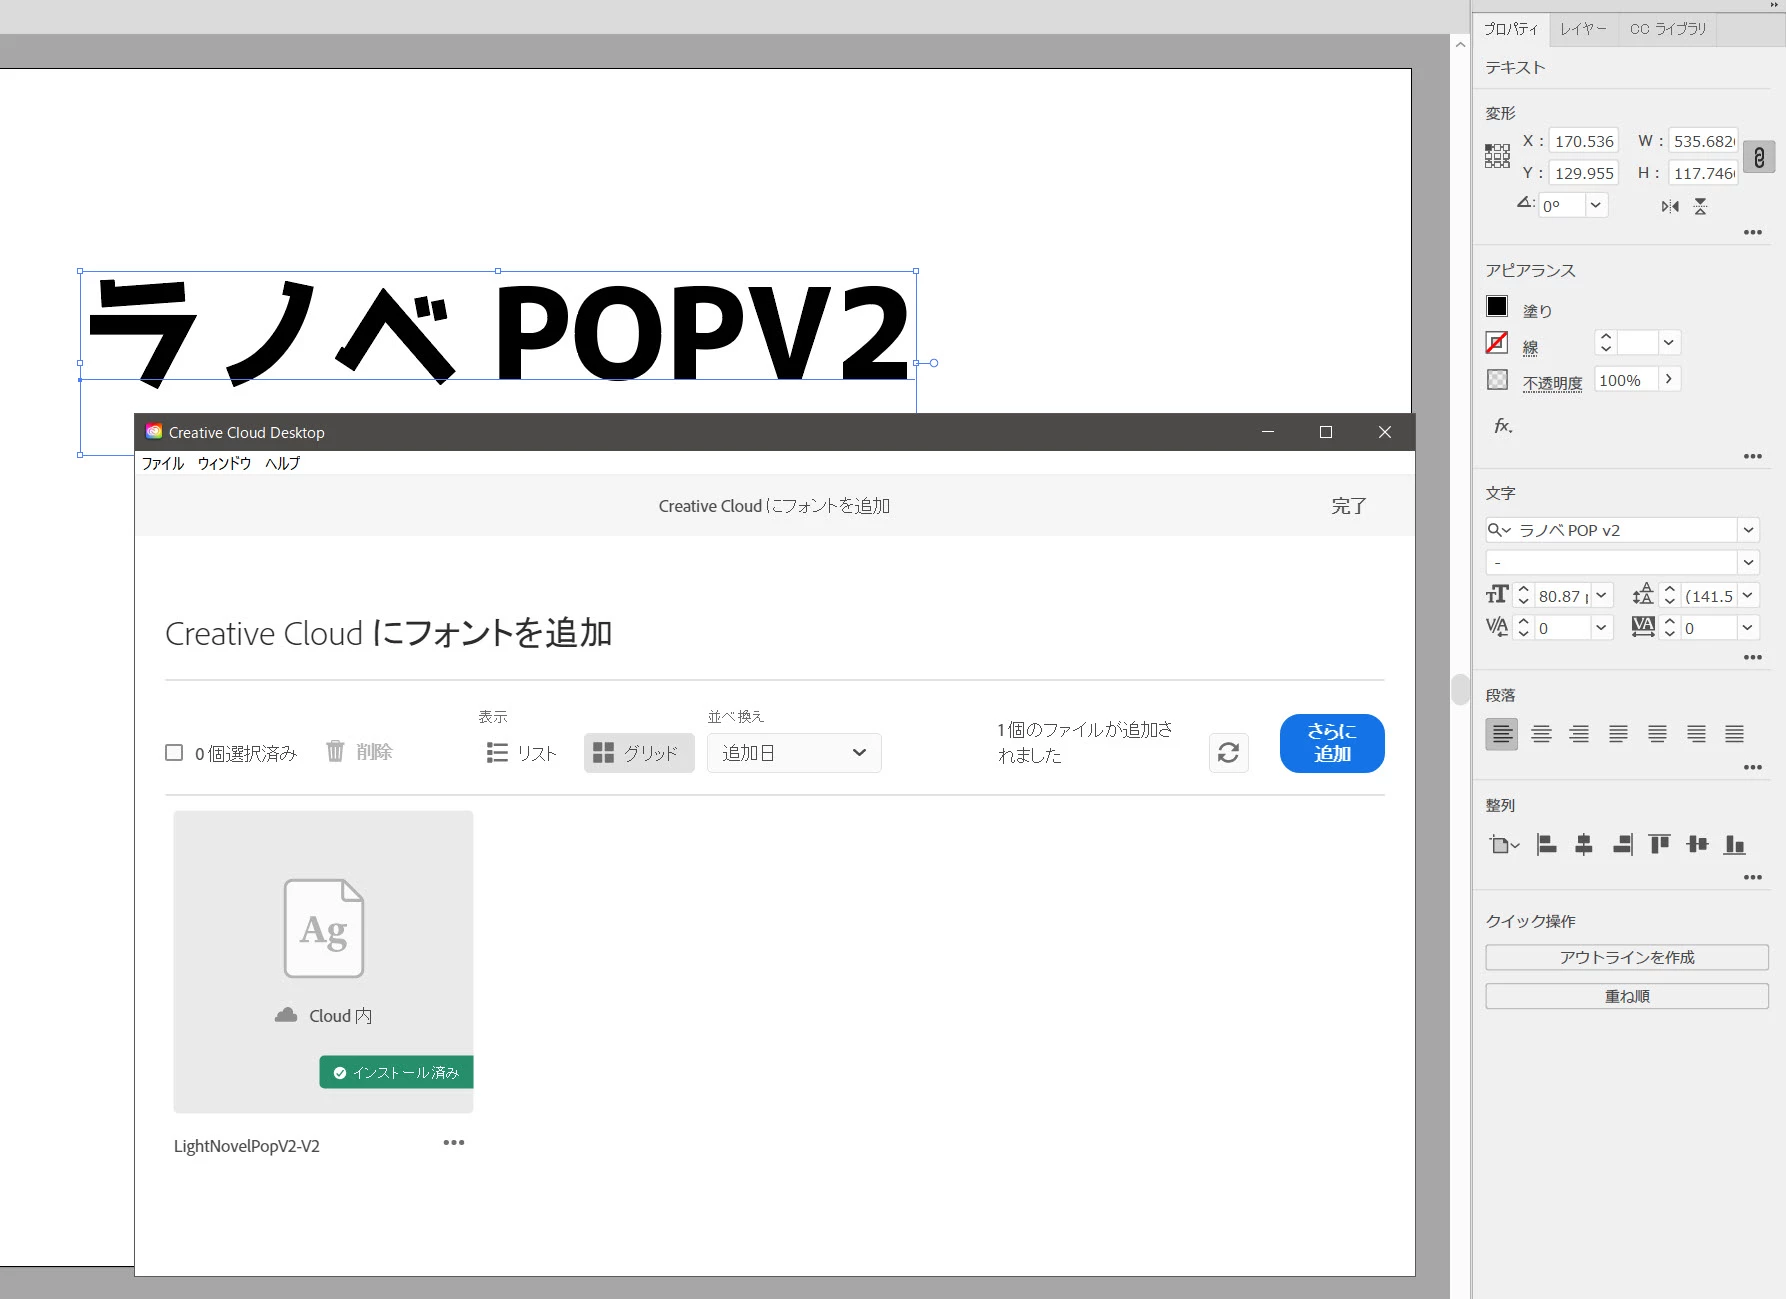Open the ウィンドウ menu in Creative Cloud Desktop
The height and width of the screenshot is (1299, 1786).
tap(224, 463)
